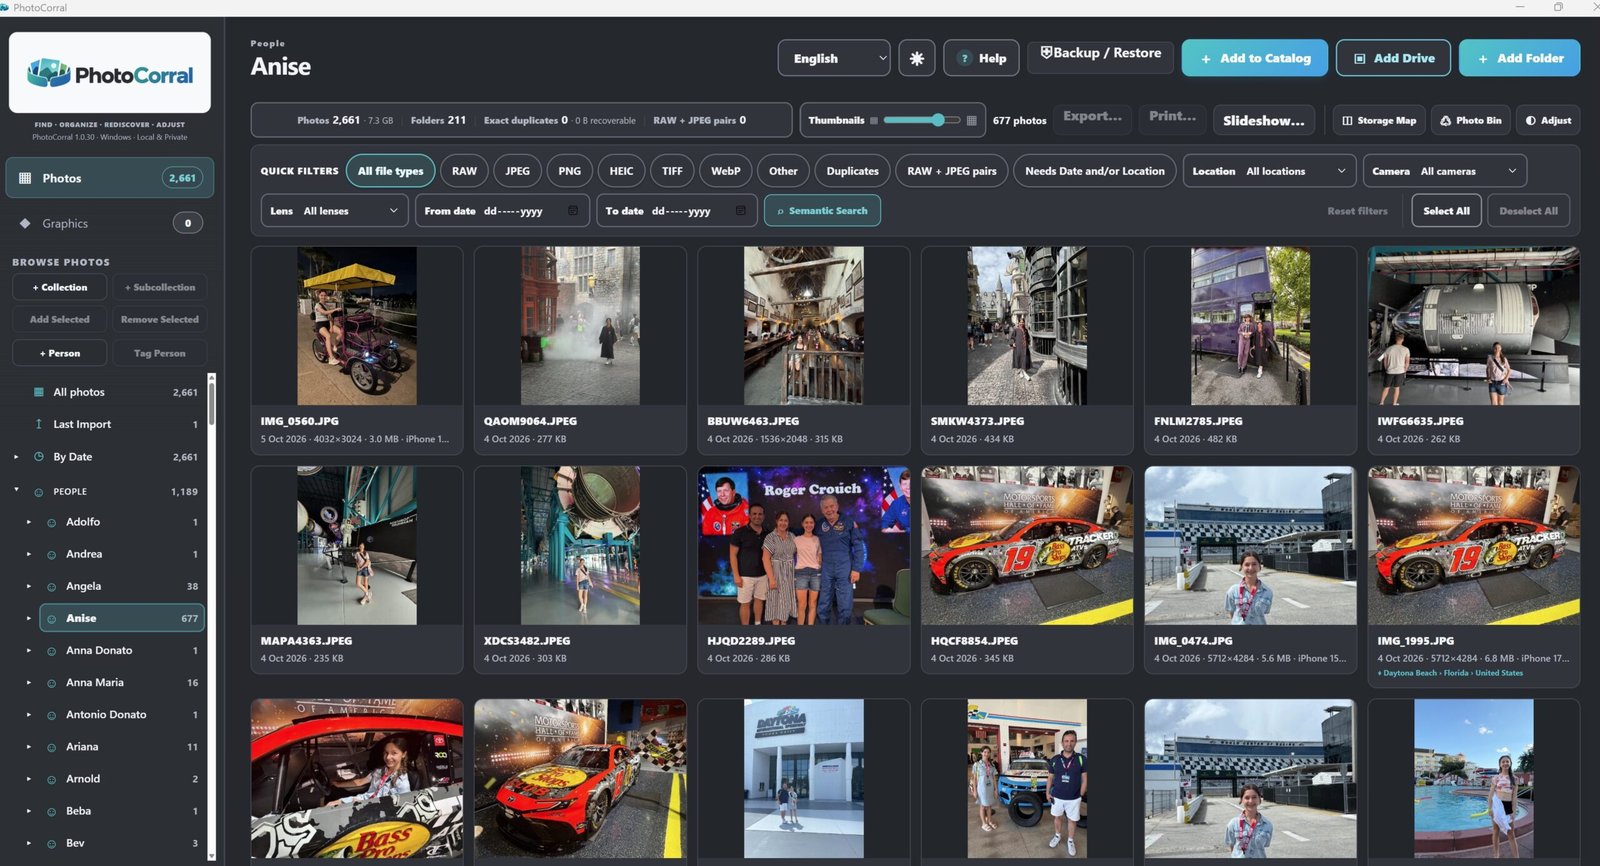This screenshot has width=1600, height=866.
Task: Toggle the Duplicates quick filter
Action: [x=852, y=171]
